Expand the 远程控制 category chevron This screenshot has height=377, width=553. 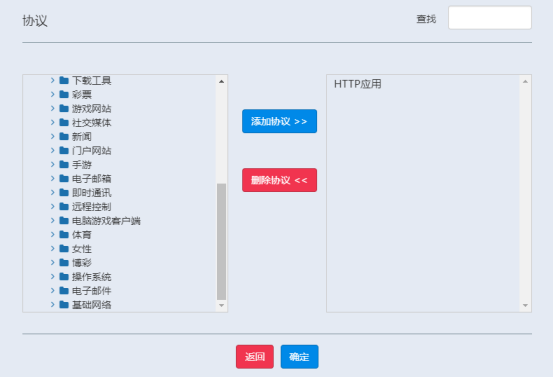(x=53, y=206)
